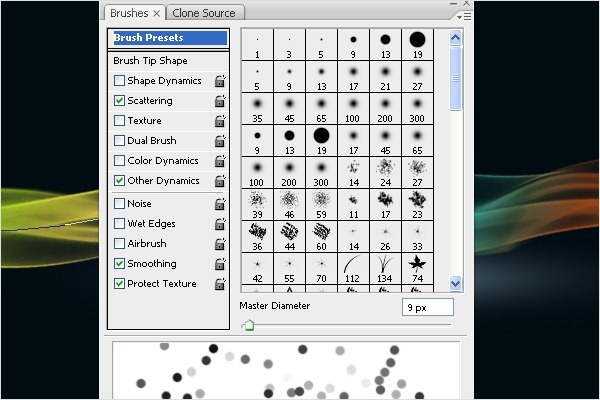Choose the soft round 21 brush
Screen dimensions: 600x400
[385, 77]
